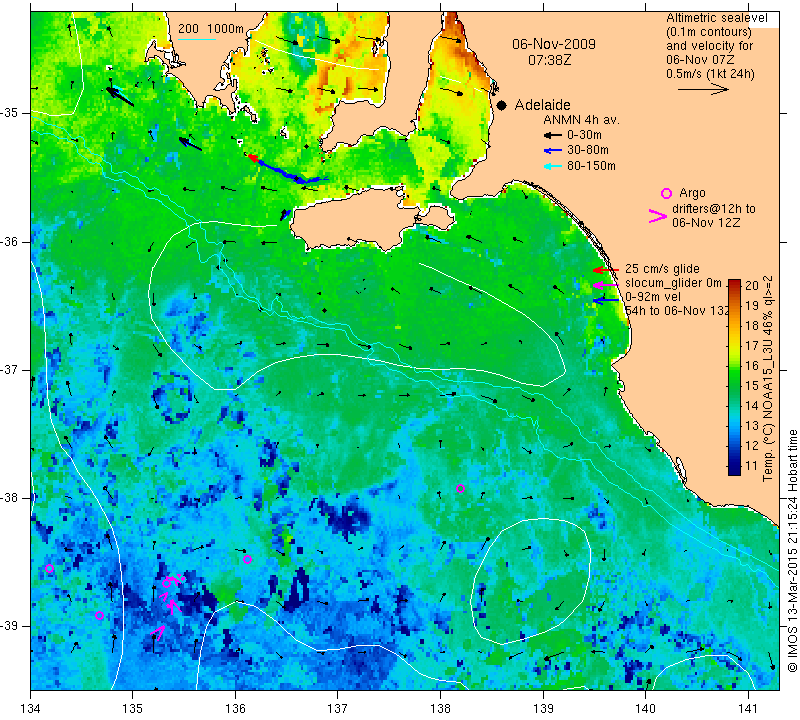
Task: Click the 0.5m/s velocity scale arrow
Action: (703, 89)
